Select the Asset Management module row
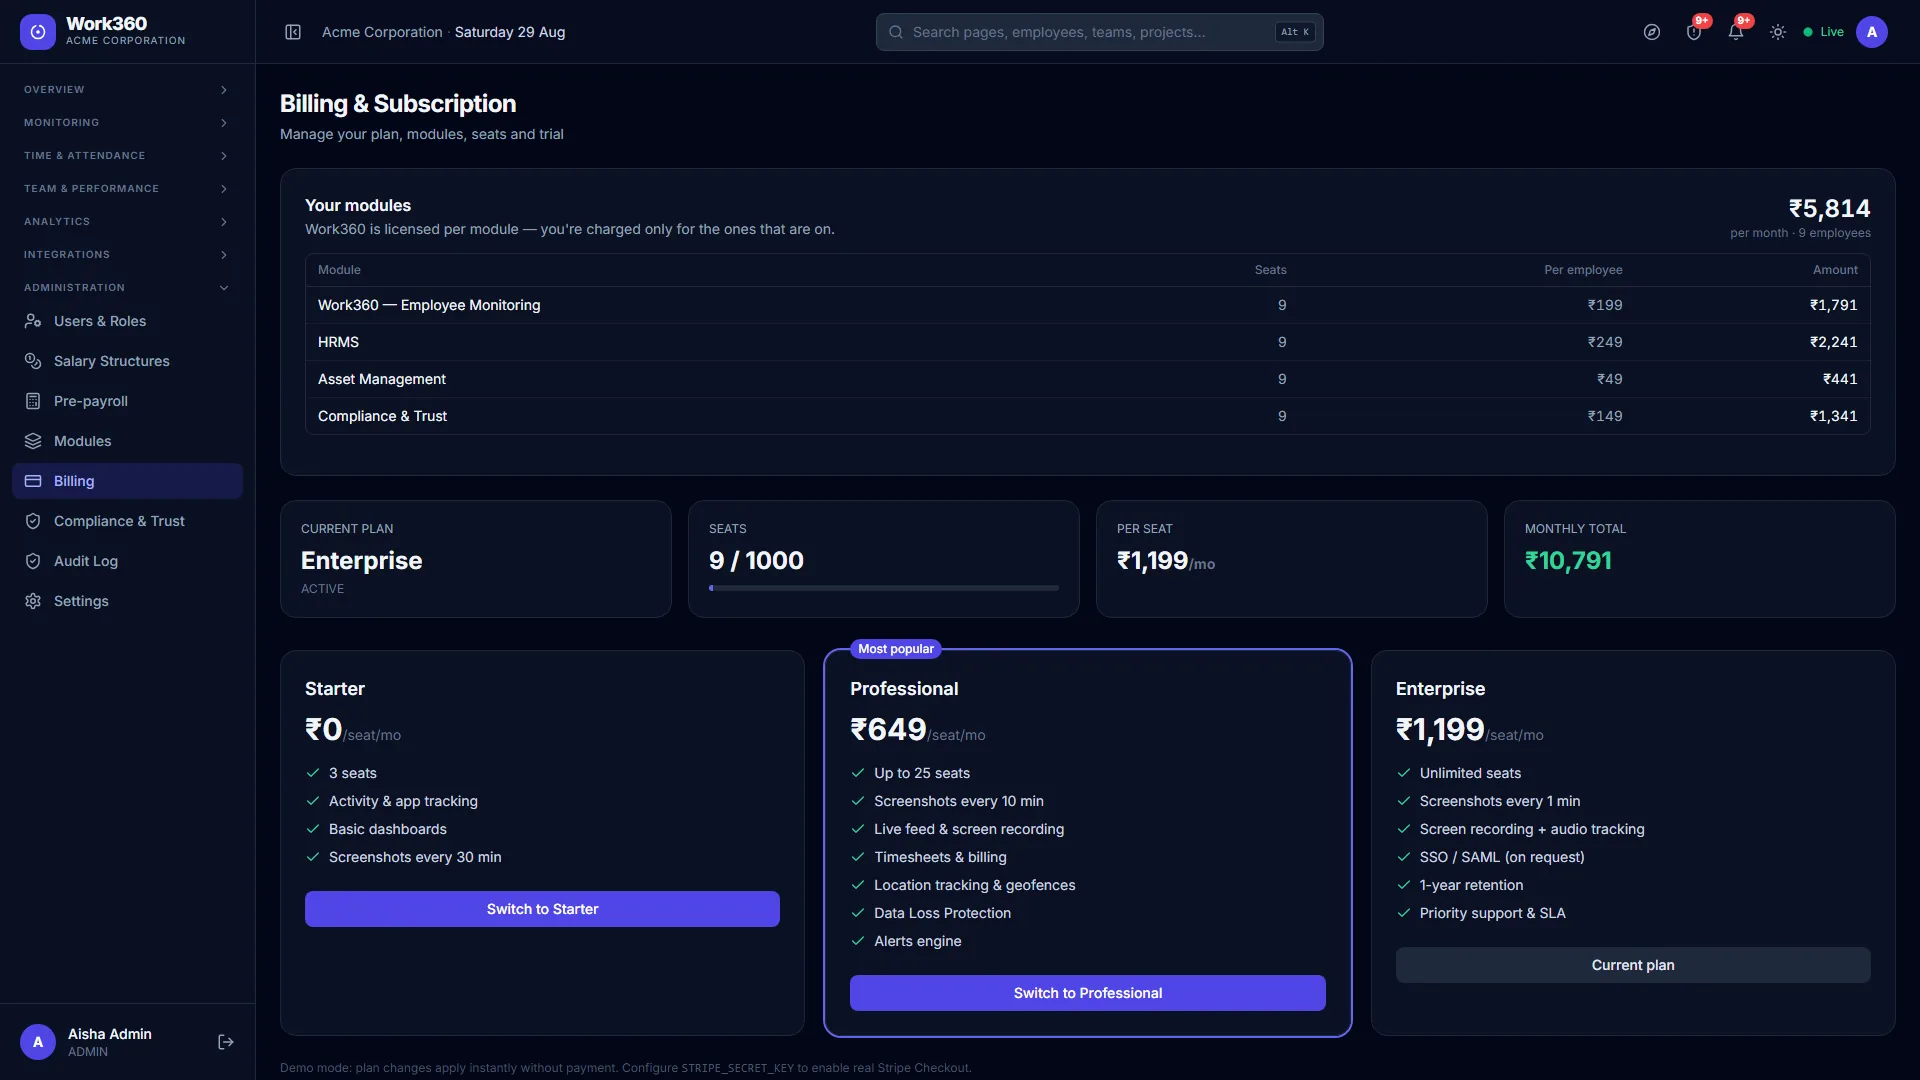Viewport: 1920px width, 1080px height. 1087,379
